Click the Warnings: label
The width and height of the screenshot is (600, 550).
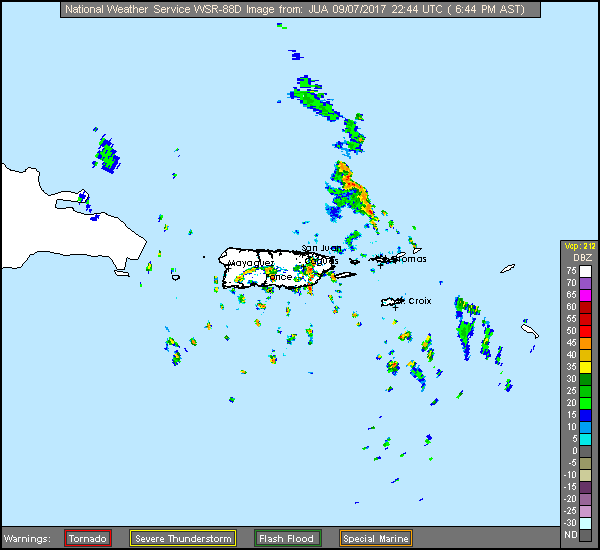27,539
